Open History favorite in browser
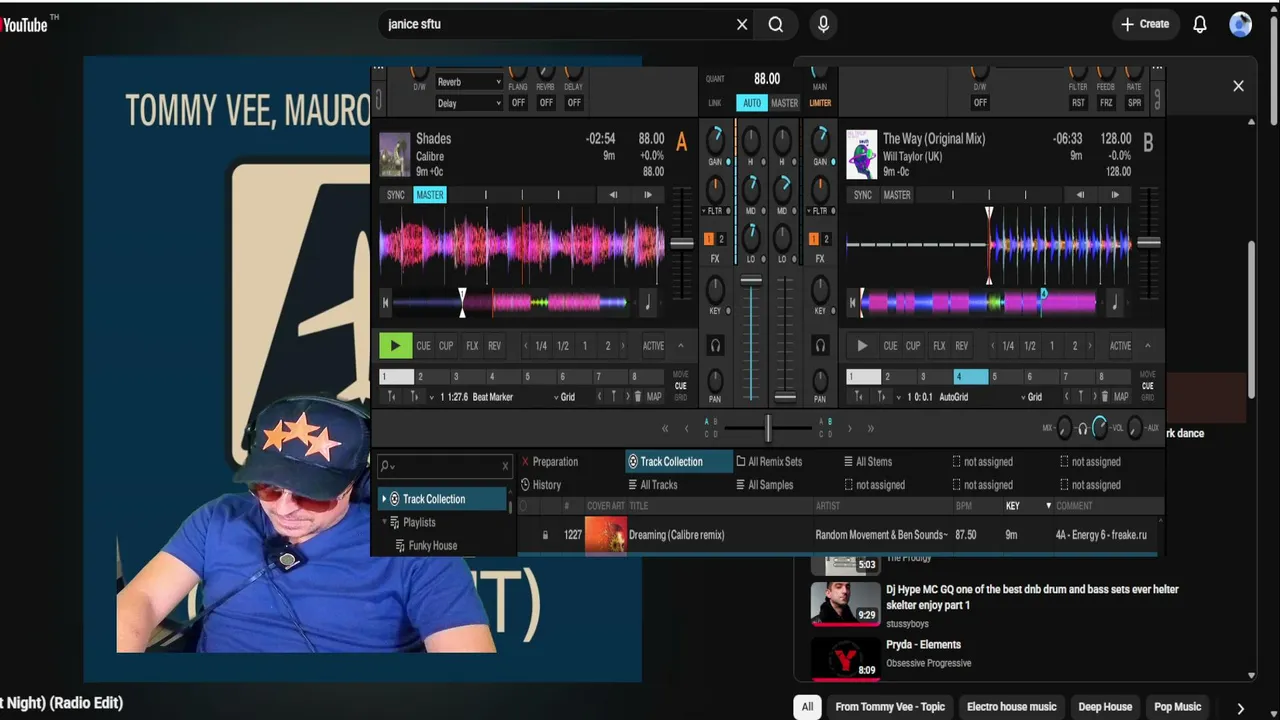This screenshot has height=720, width=1280. point(540,485)
